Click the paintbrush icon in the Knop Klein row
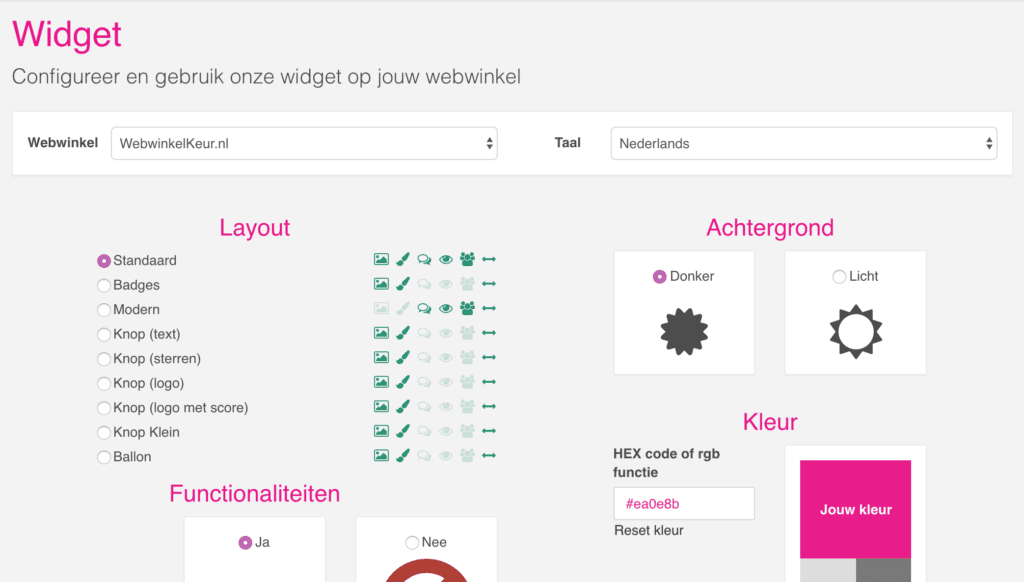The image size is (1024, 582). coord(402,432)
